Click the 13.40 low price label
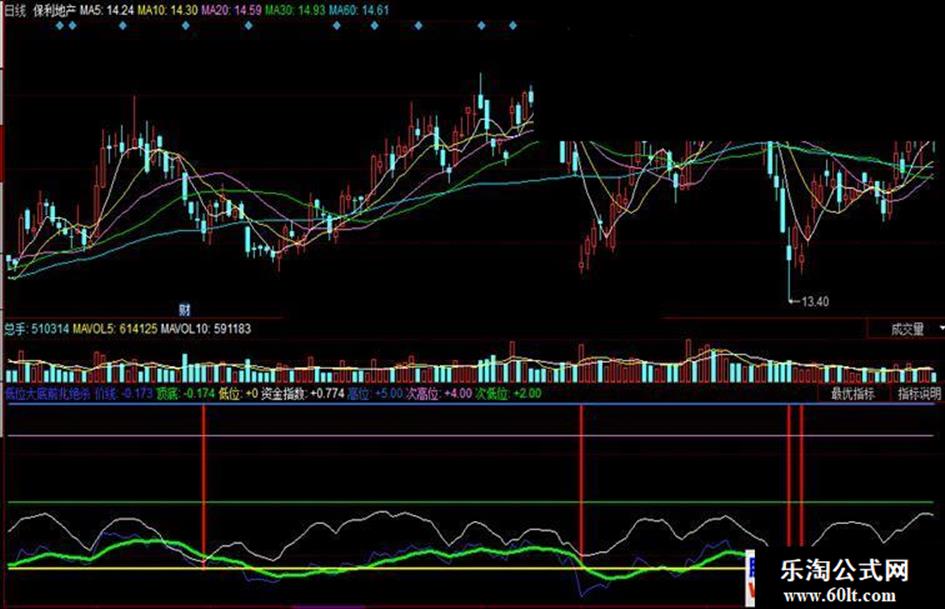The image size is (945, 609). (x=815, y=301)
